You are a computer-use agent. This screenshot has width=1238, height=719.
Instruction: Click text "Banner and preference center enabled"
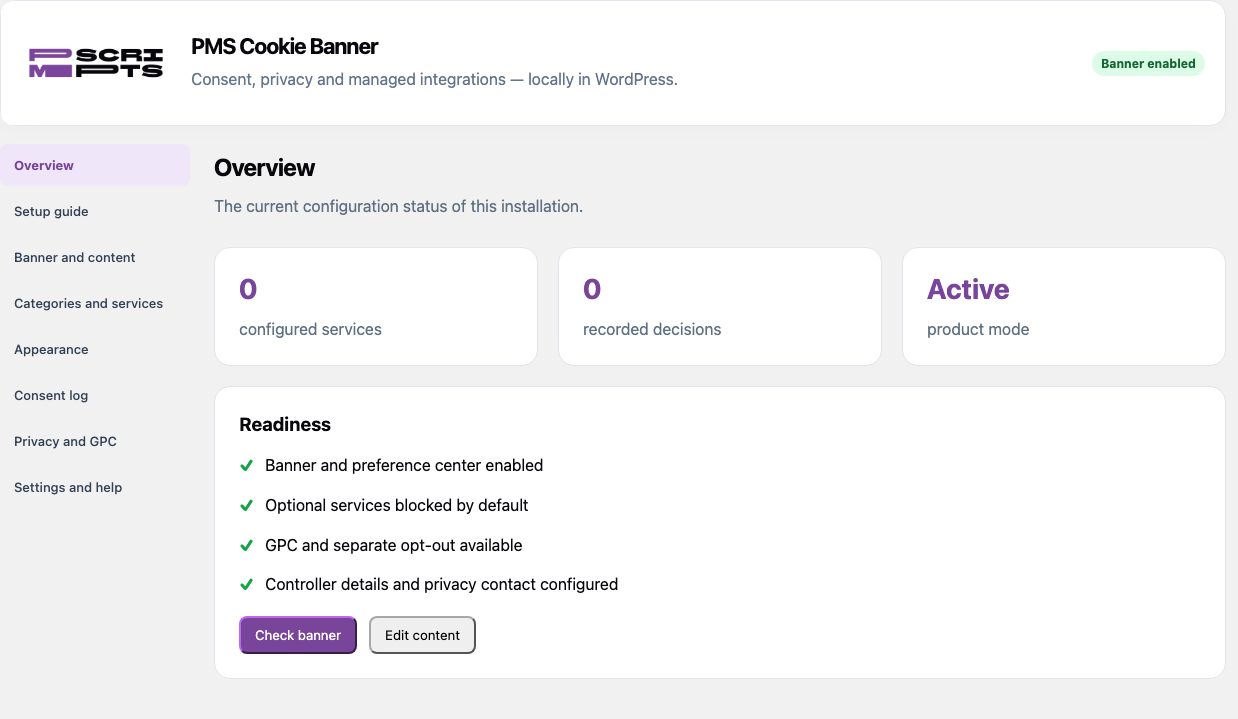pyautogui.click(x=404, y=465)
